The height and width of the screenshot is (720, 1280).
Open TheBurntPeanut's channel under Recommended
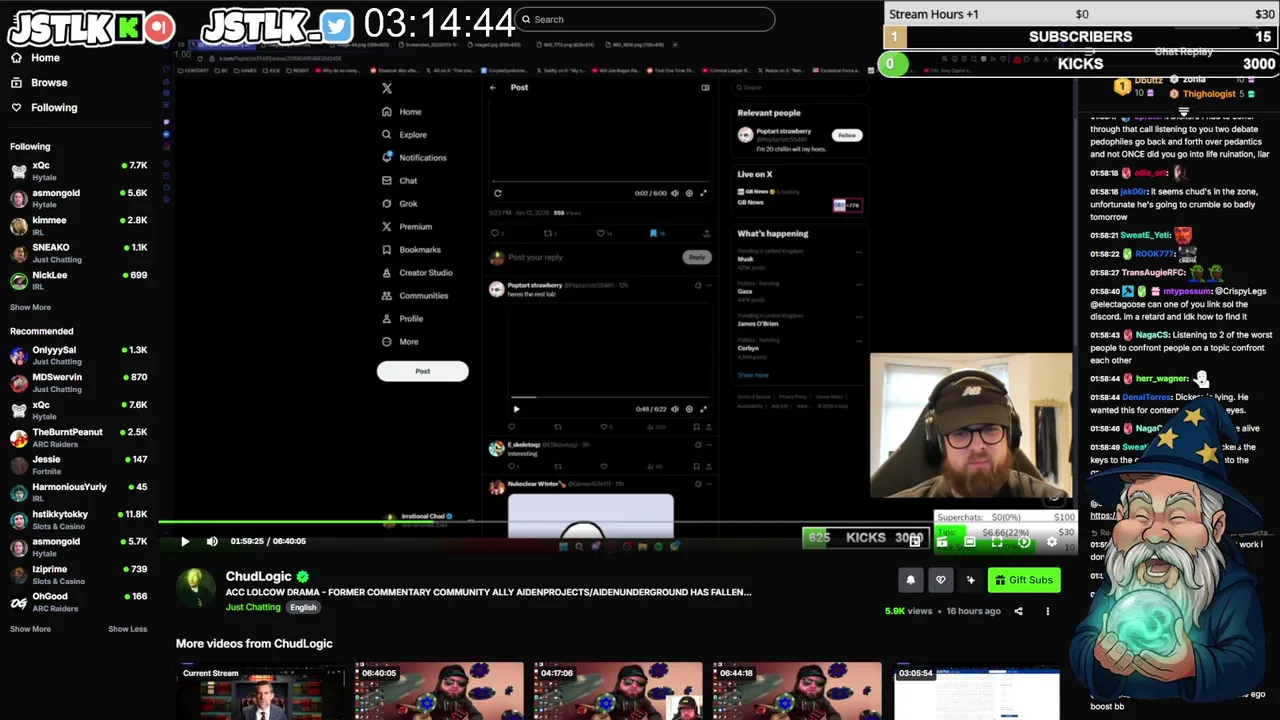pos(78,437)
